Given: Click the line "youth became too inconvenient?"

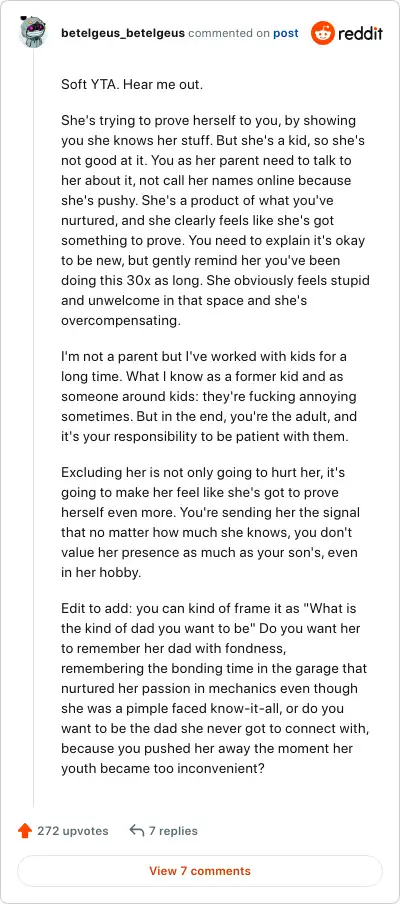Looking at the screenshot, I should coord(163,769).
